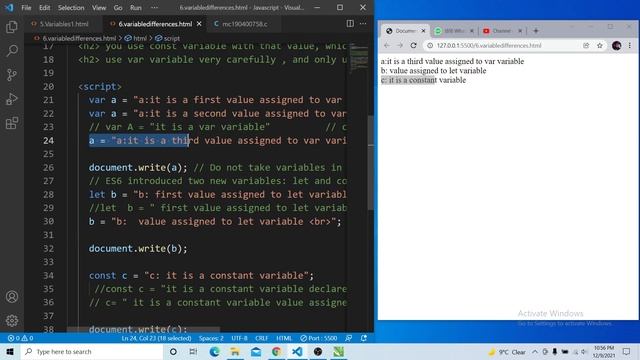This screenshot has width=640, height=360.
Task: Click the taskbar search box
Action: point(92,351)
